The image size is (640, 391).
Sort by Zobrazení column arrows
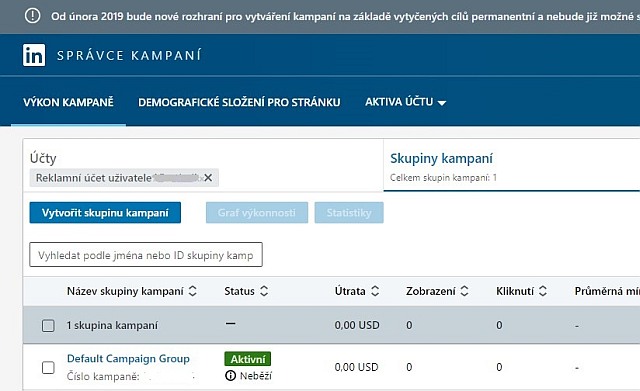pos(464,291)
